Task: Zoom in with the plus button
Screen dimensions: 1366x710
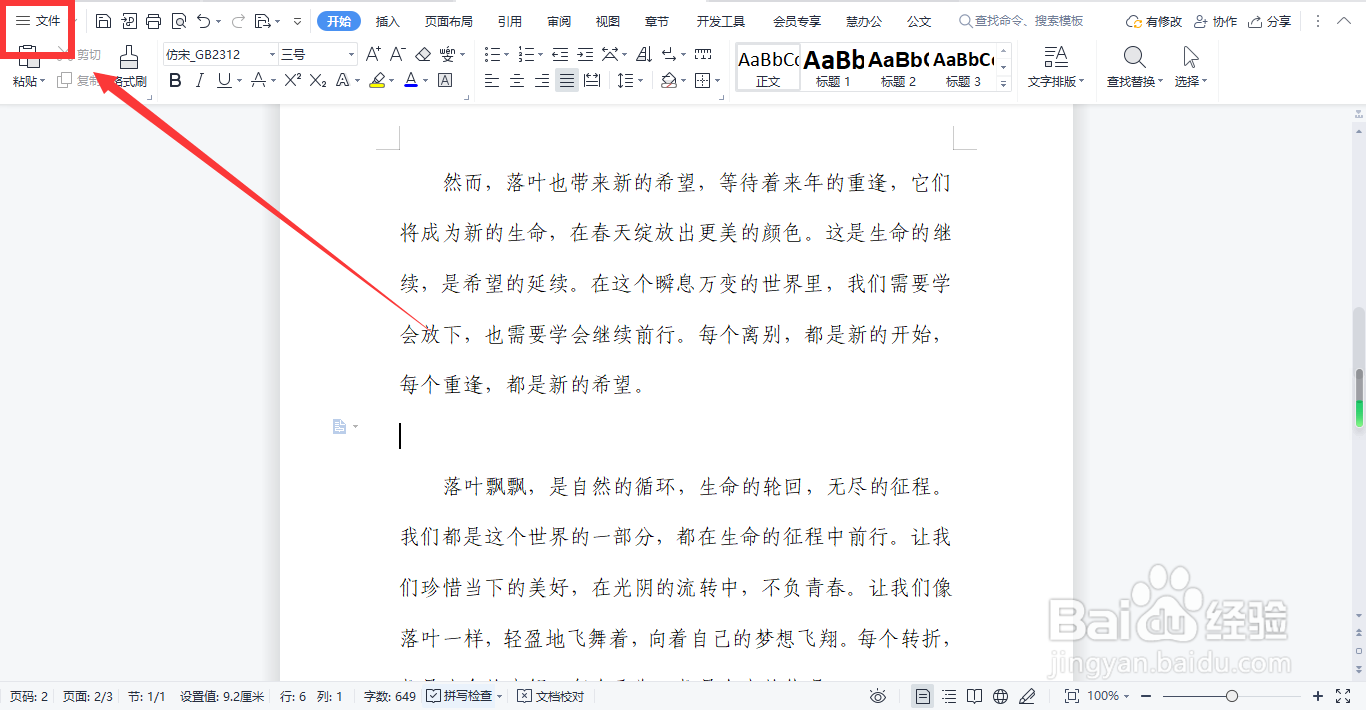Action: coord(1318,696)
